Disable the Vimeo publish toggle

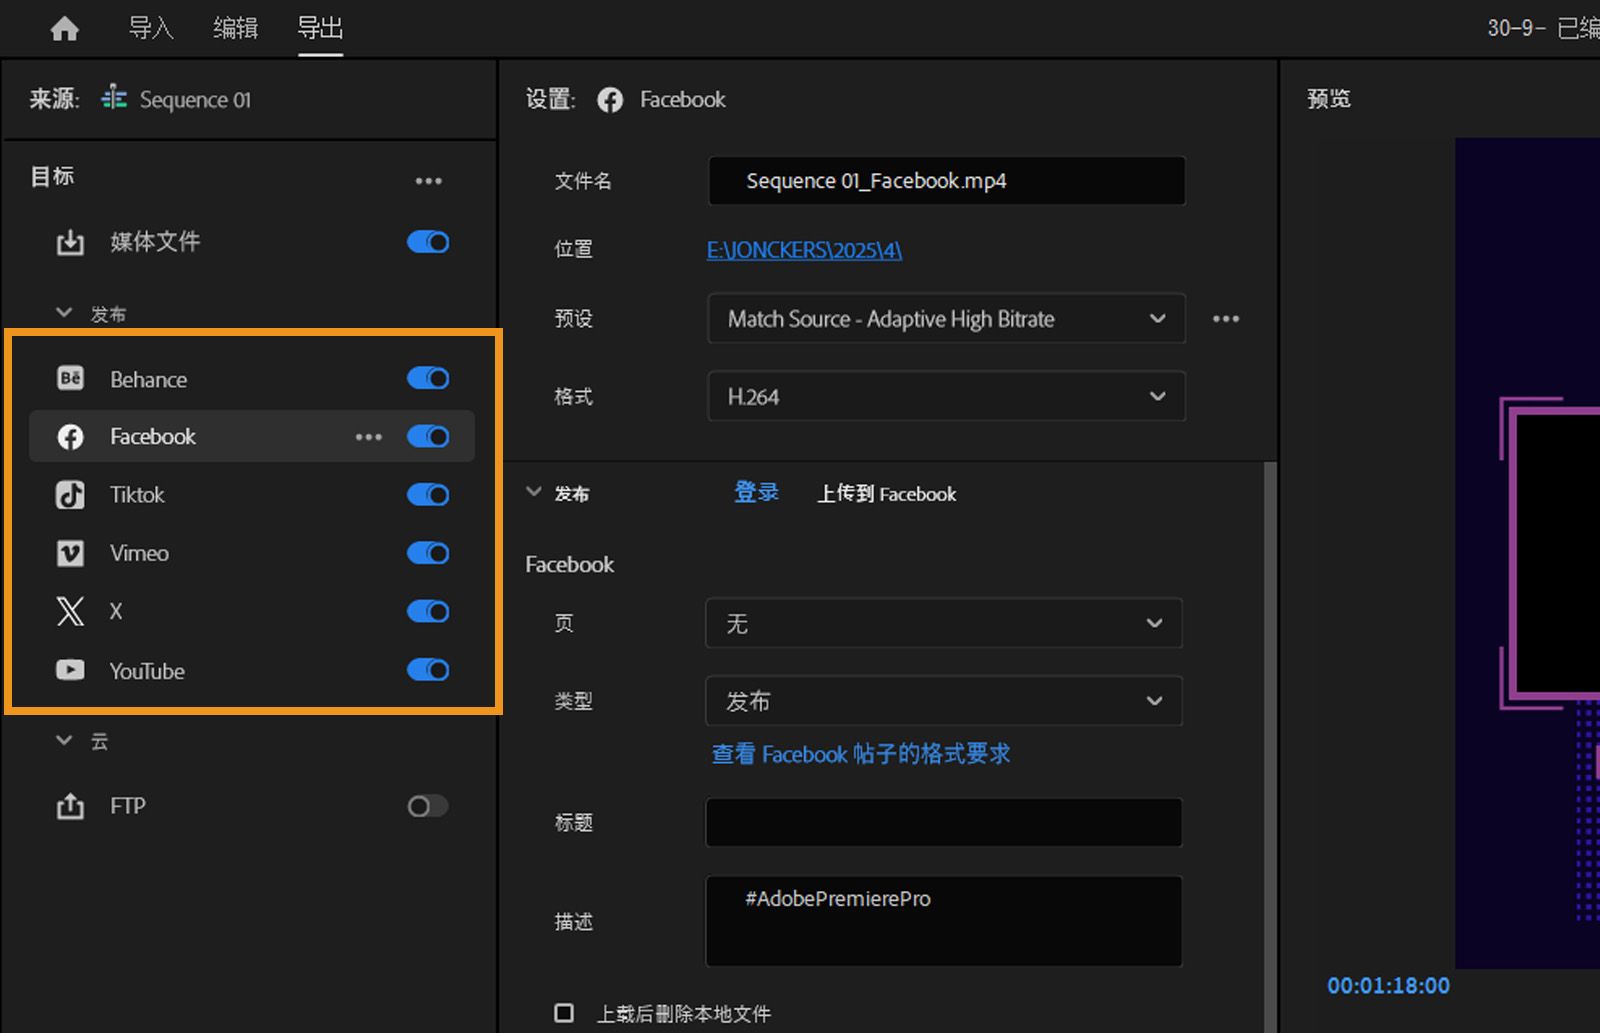pos(428,553)
